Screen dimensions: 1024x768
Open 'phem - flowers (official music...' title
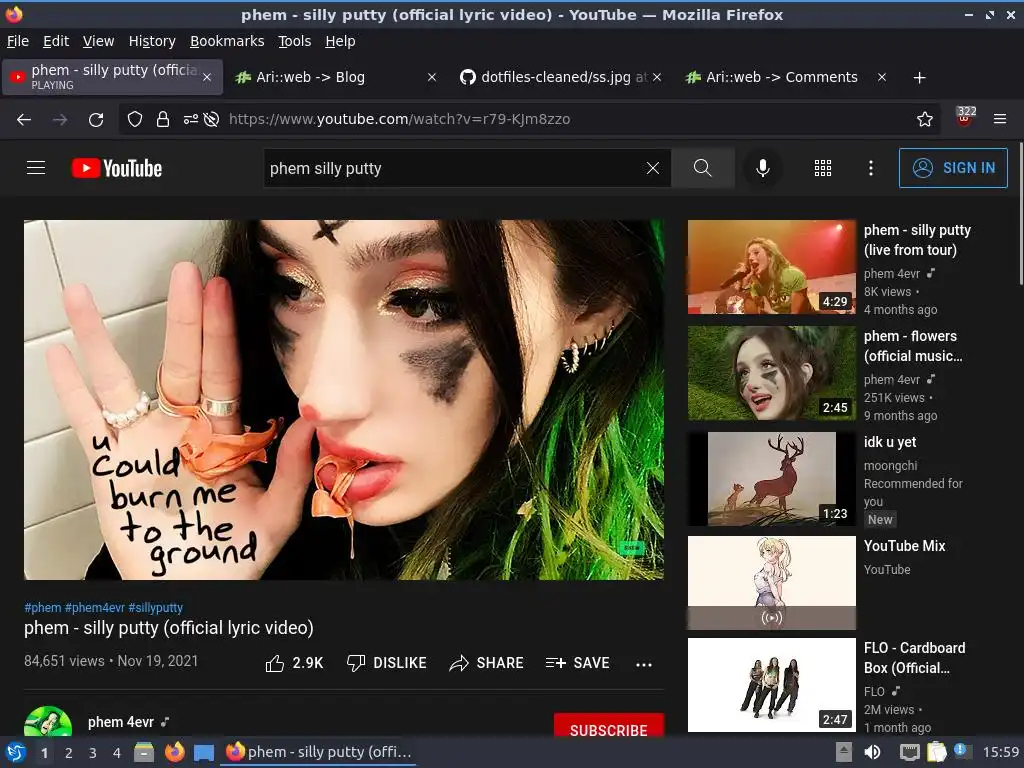[x=913, y=345]
